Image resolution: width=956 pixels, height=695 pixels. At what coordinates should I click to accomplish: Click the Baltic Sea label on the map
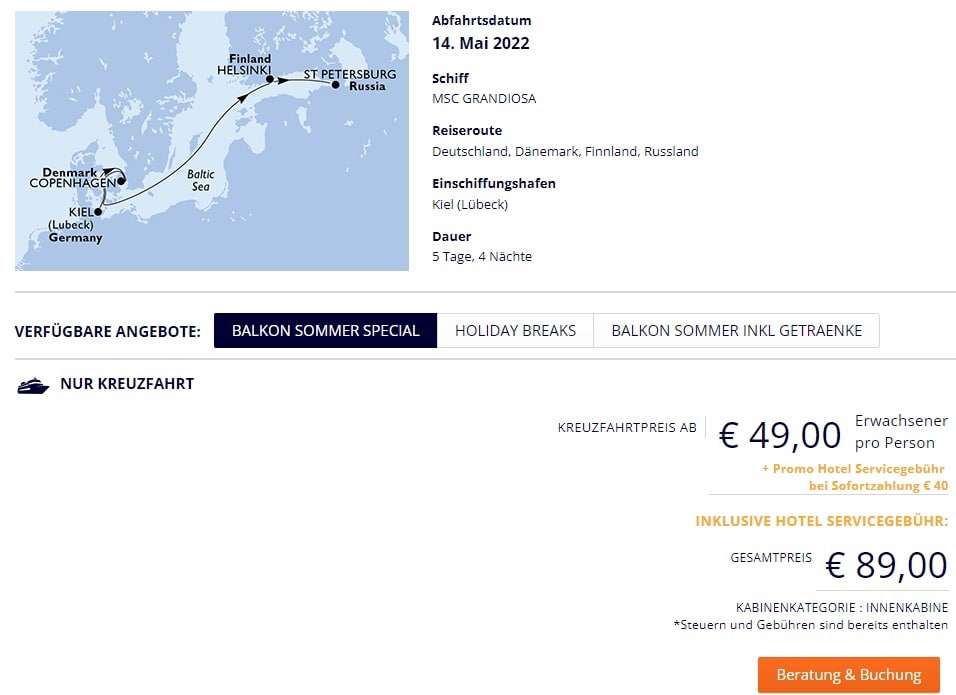click(x=201, y=181)
